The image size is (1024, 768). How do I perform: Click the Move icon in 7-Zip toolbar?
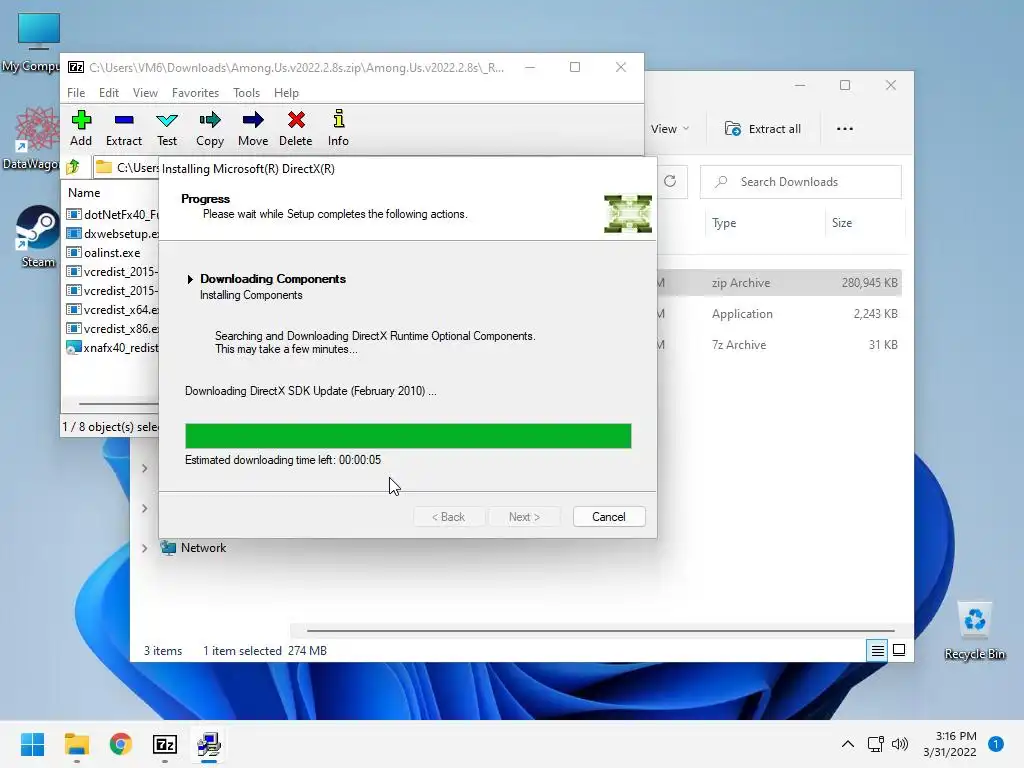(253, 128)
